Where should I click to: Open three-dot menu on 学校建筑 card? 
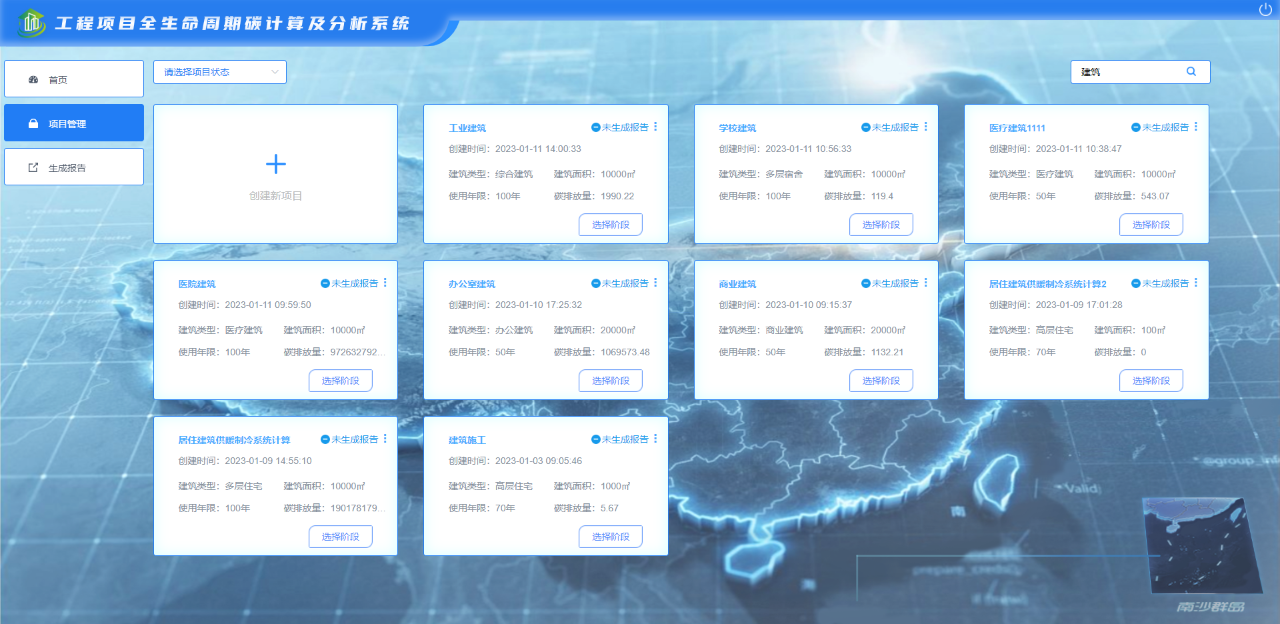(x=926, y=127)
